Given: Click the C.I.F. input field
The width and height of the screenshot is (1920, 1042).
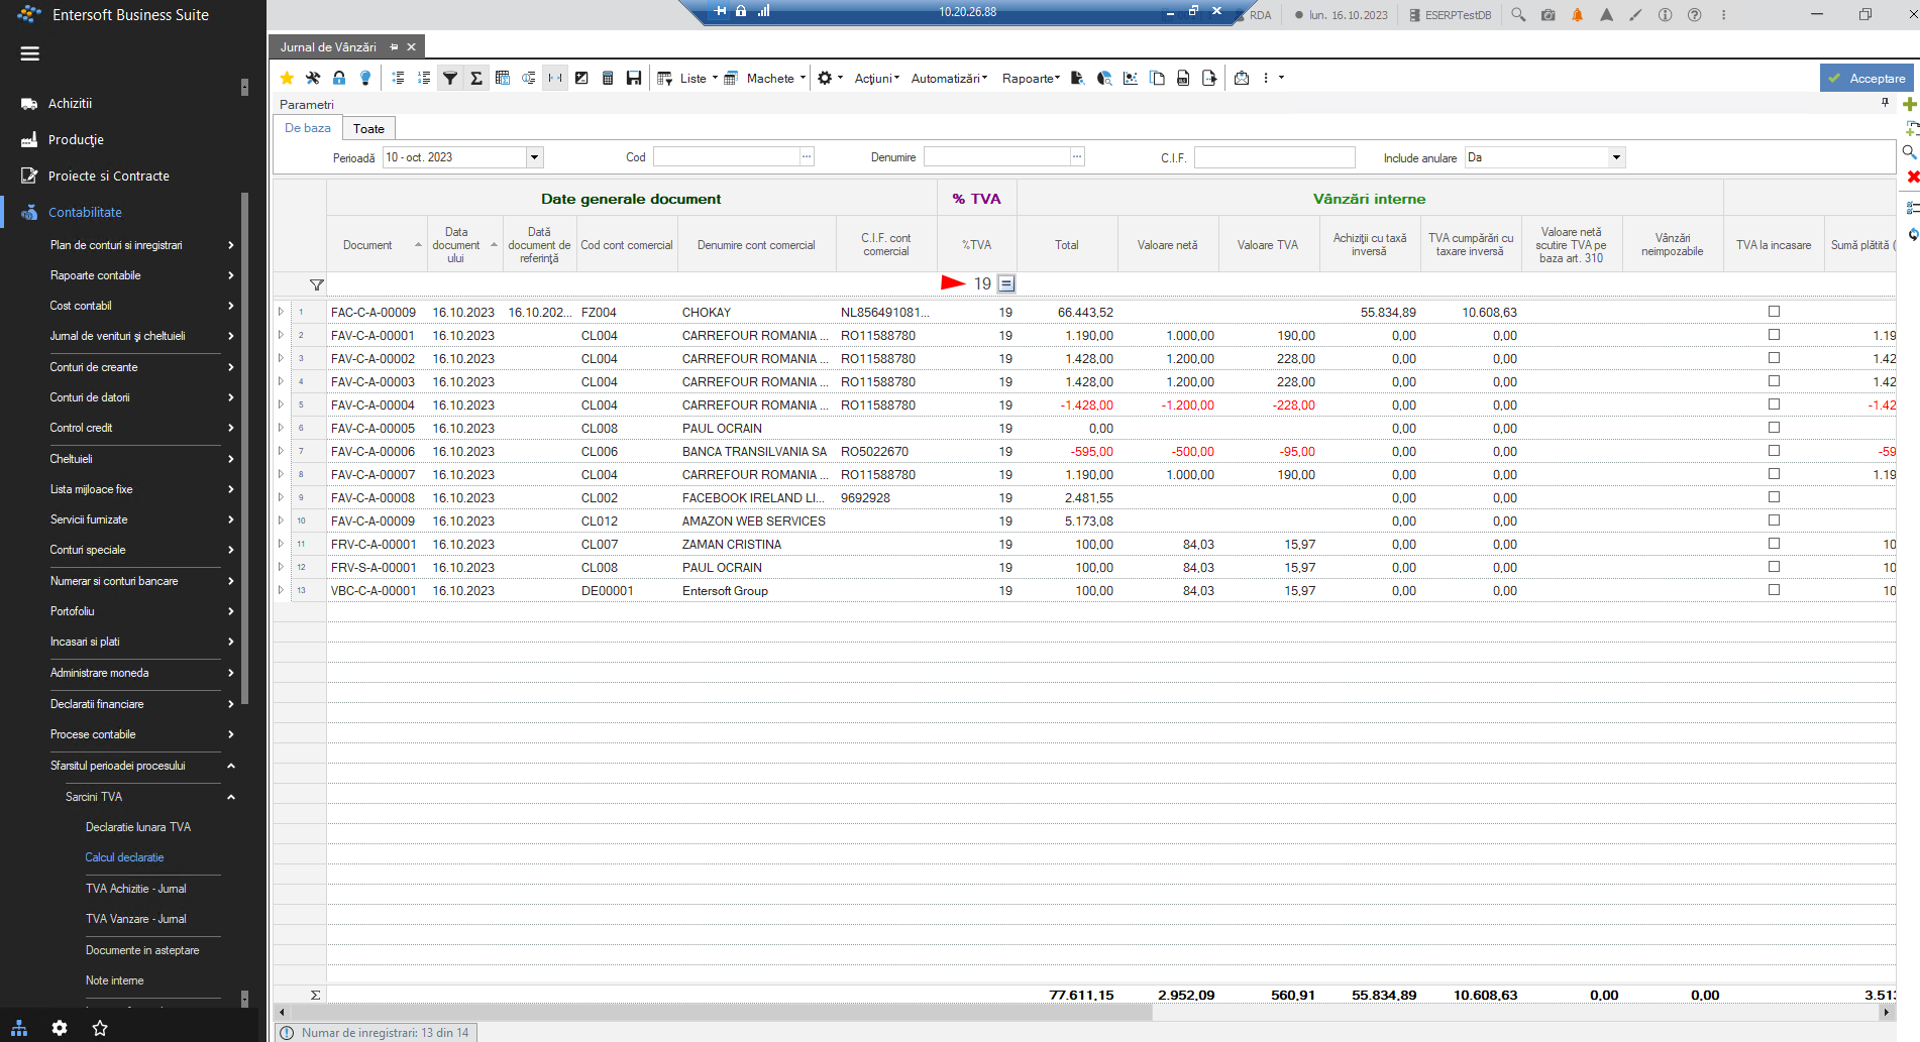Looking at the screenshot, I should pos(1274,157).
